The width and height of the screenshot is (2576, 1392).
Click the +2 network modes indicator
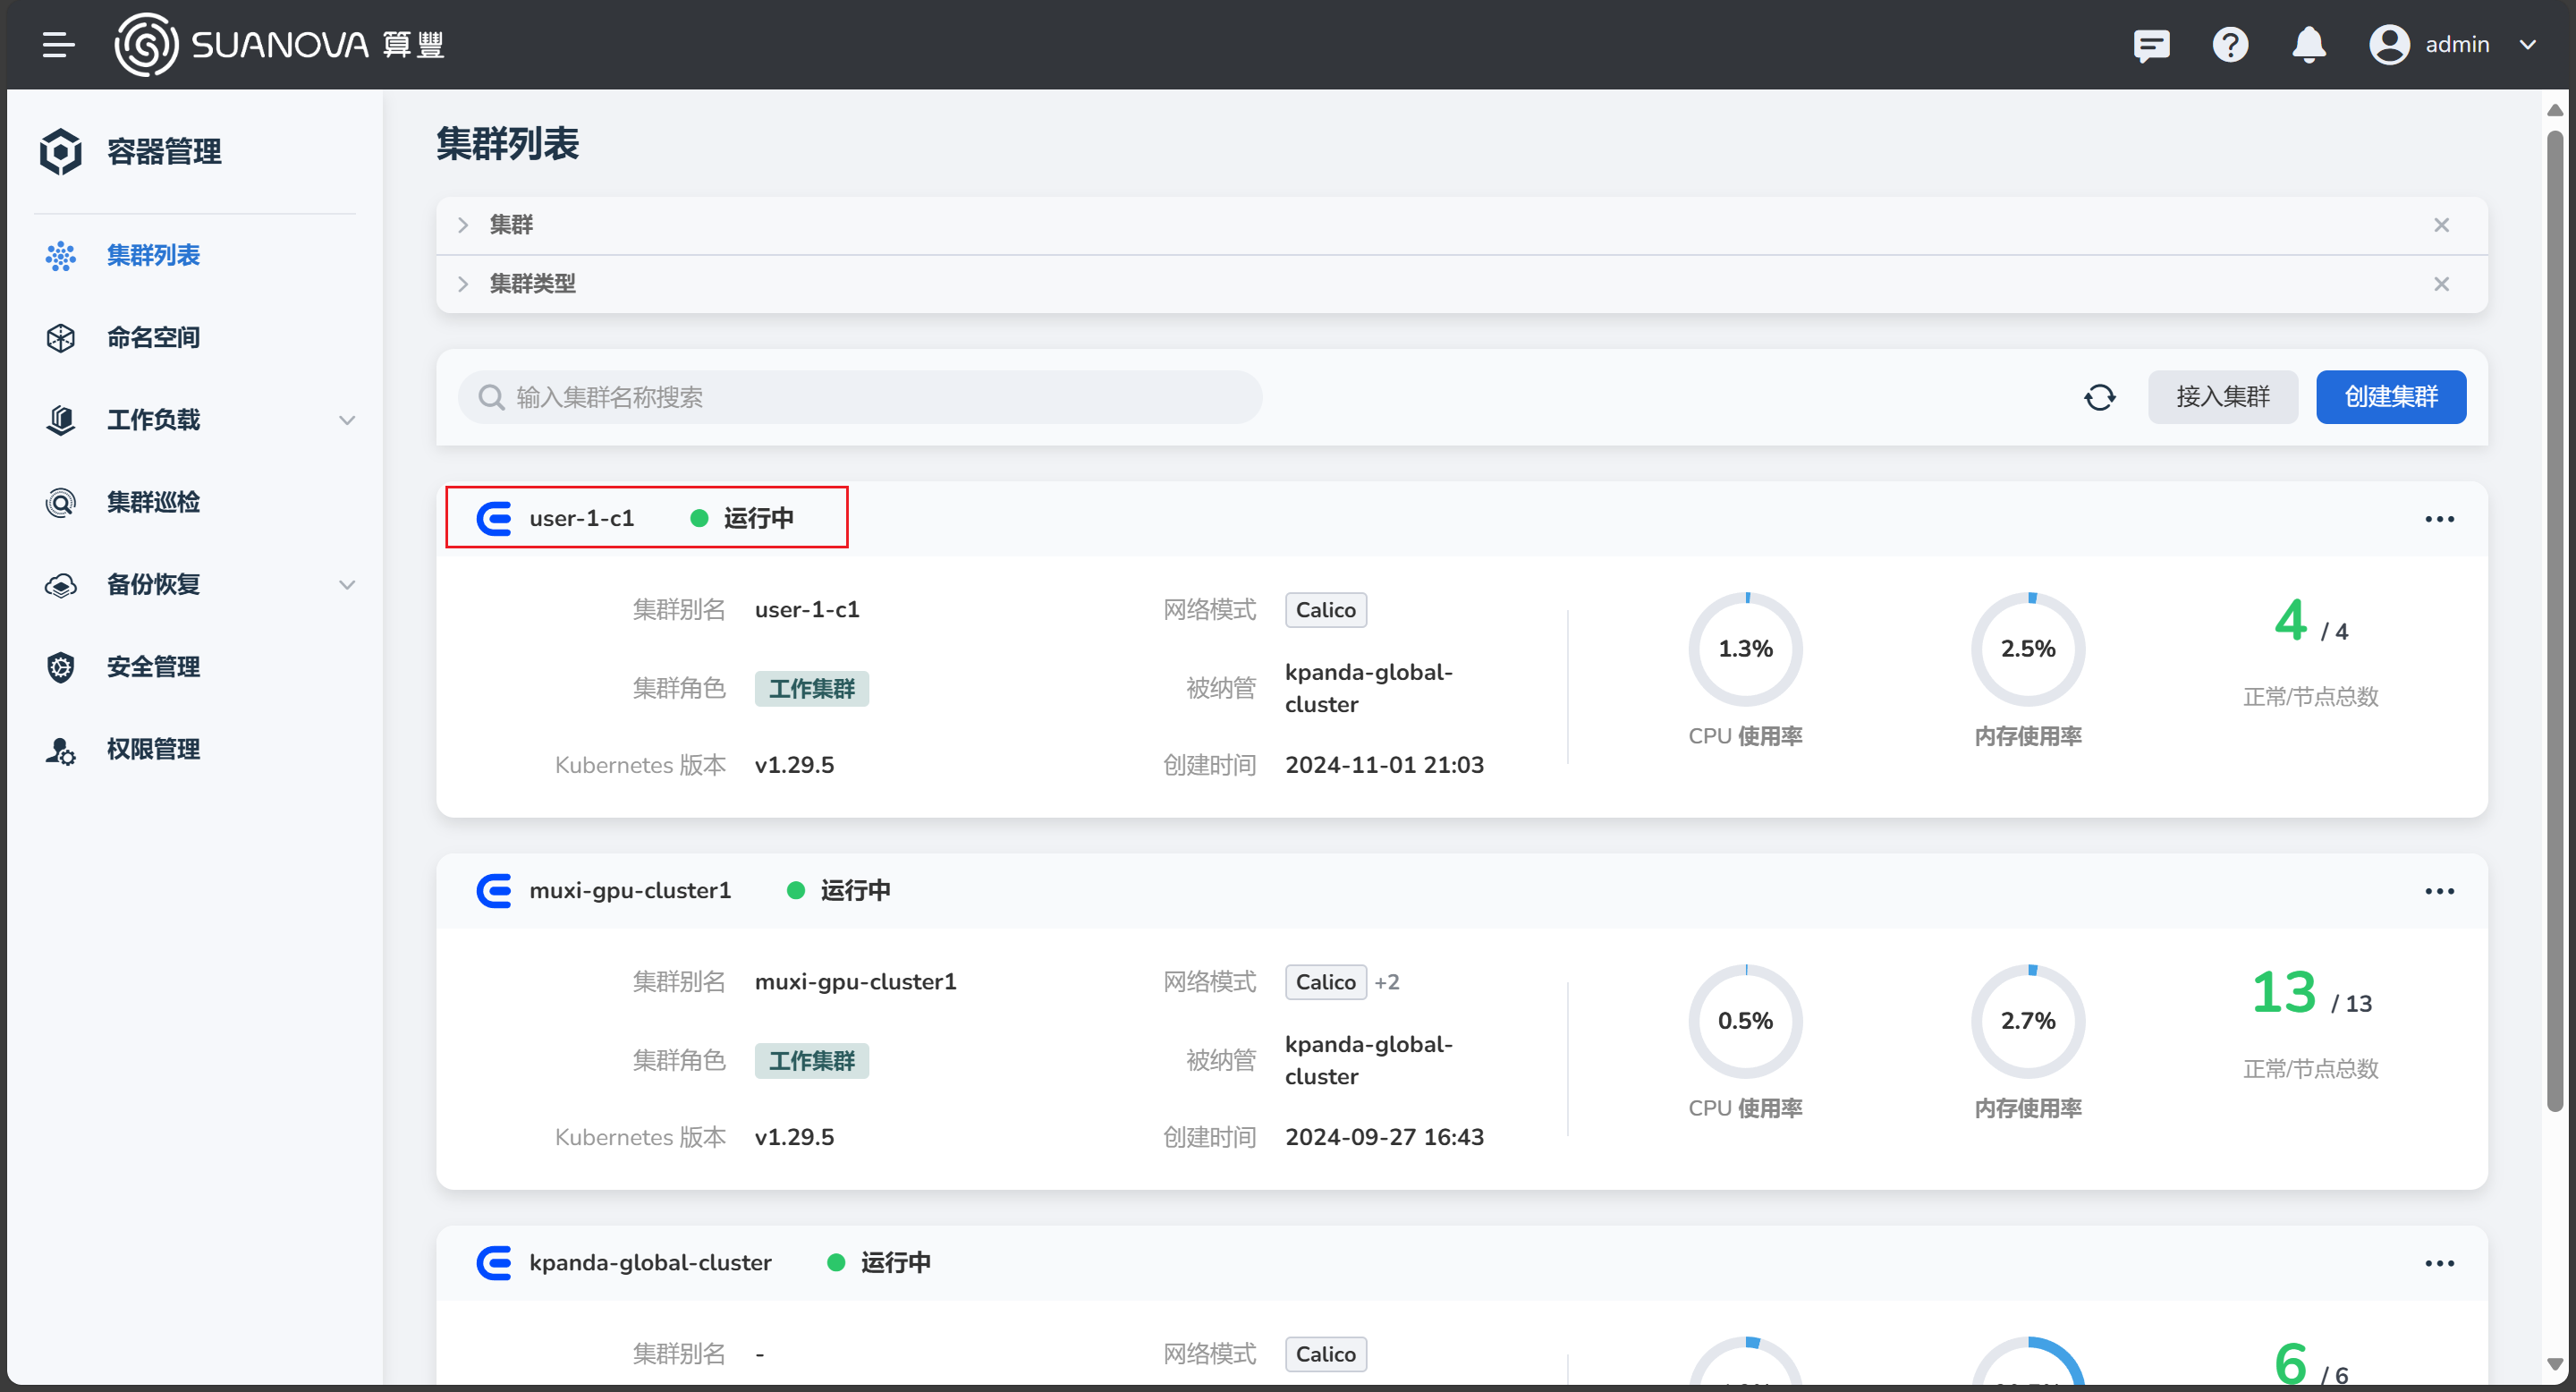[x=1386, y=982]
